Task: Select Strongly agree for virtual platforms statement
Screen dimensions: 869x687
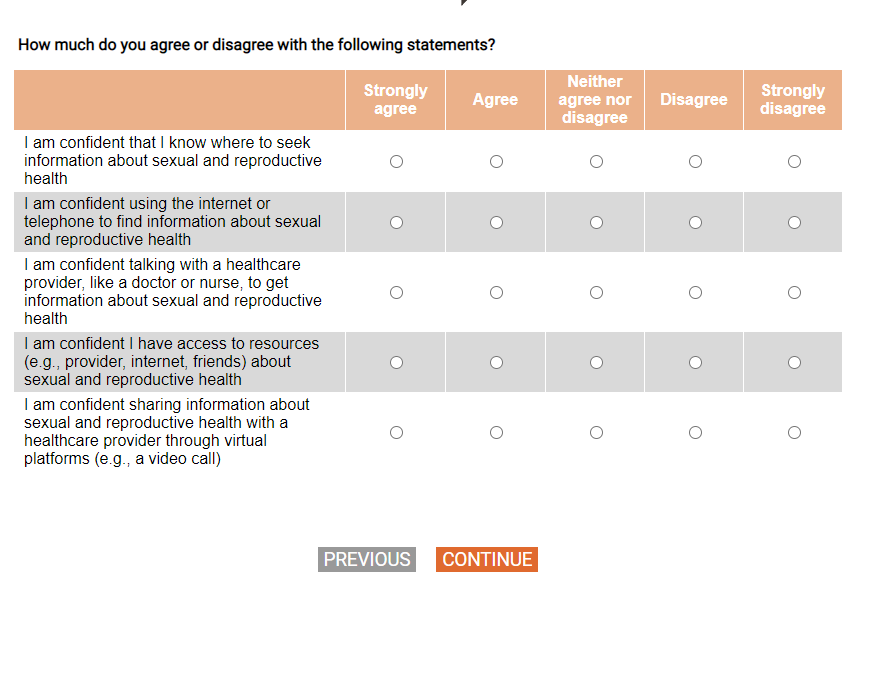Action: pos(396,433)
